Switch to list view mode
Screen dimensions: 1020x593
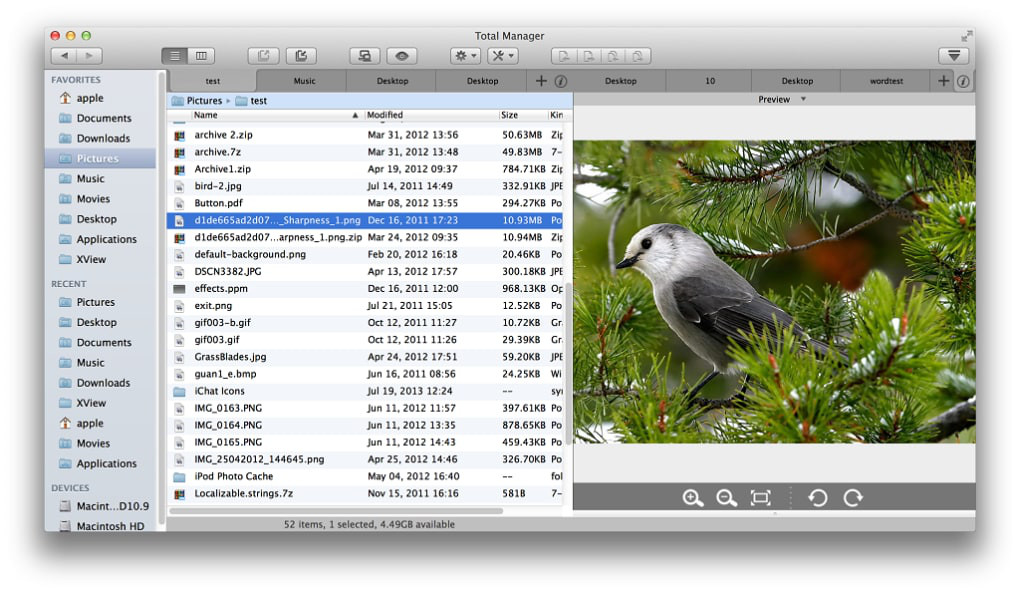point(174,56)
